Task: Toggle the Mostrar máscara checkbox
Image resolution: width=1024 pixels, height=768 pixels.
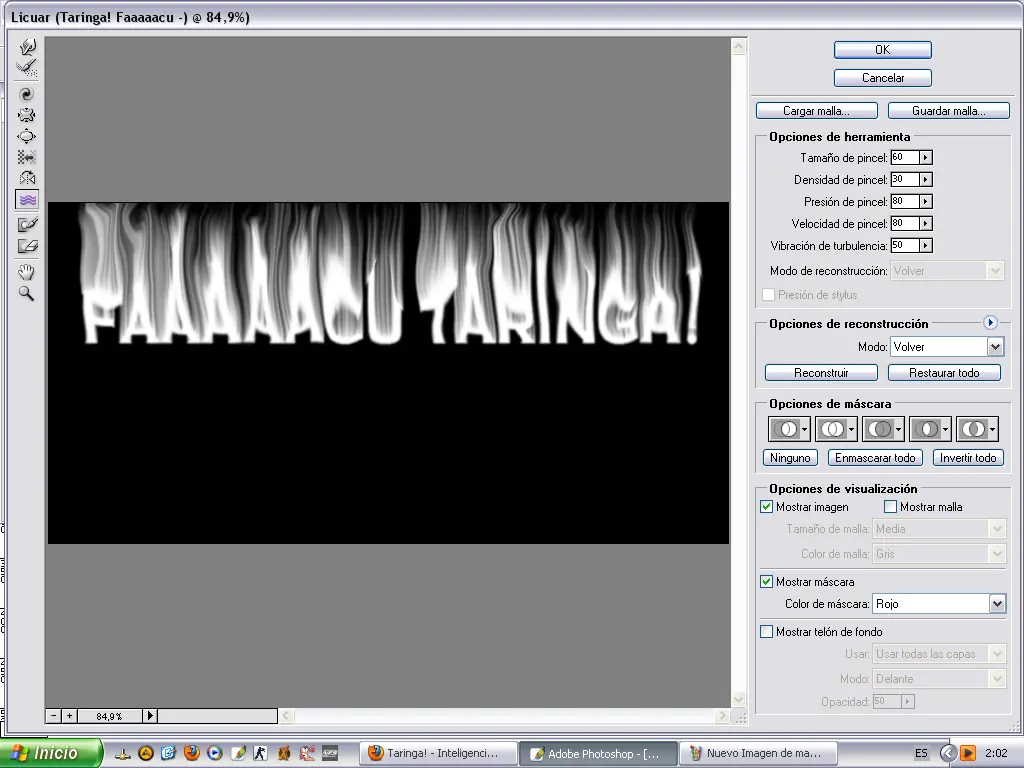Action: click(x=767, y=581)
